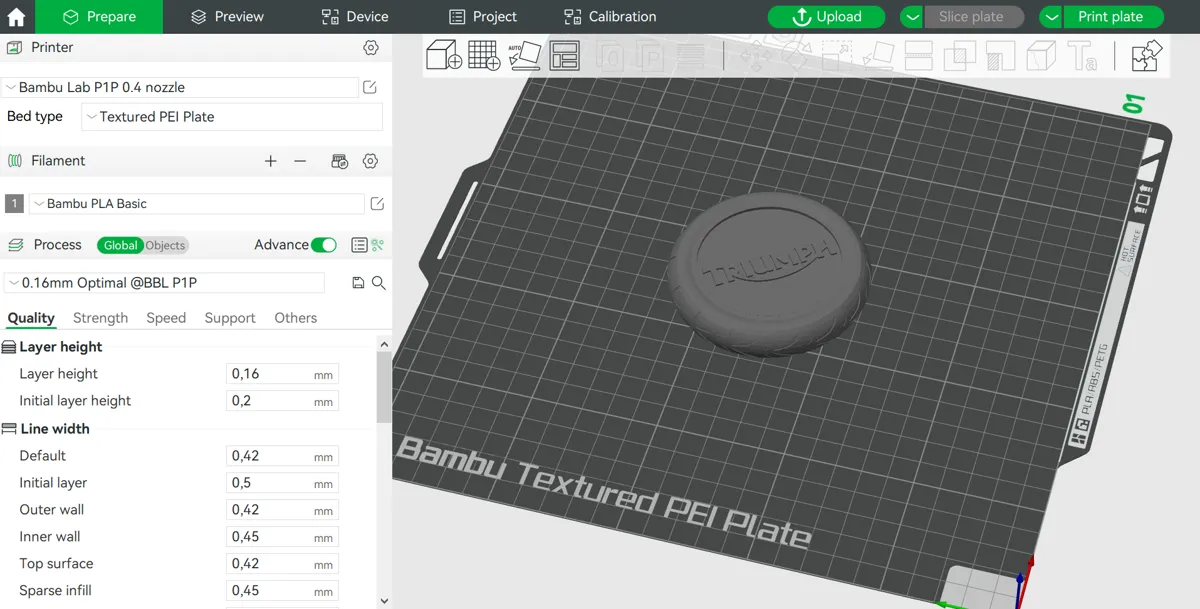Click the settings panel vertical scrollbar
The width and height of the screenshot is (1200, 609).
click(x=385, y=387)
